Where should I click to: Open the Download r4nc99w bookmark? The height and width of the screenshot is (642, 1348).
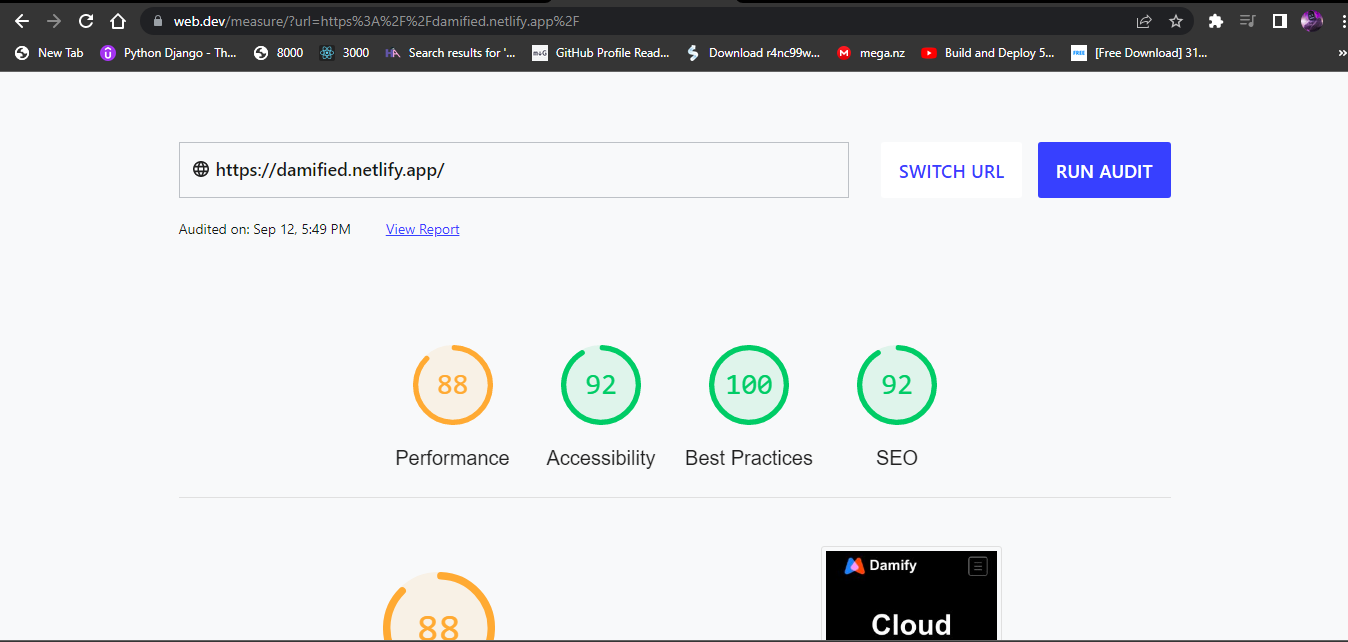tap(753, 53)
